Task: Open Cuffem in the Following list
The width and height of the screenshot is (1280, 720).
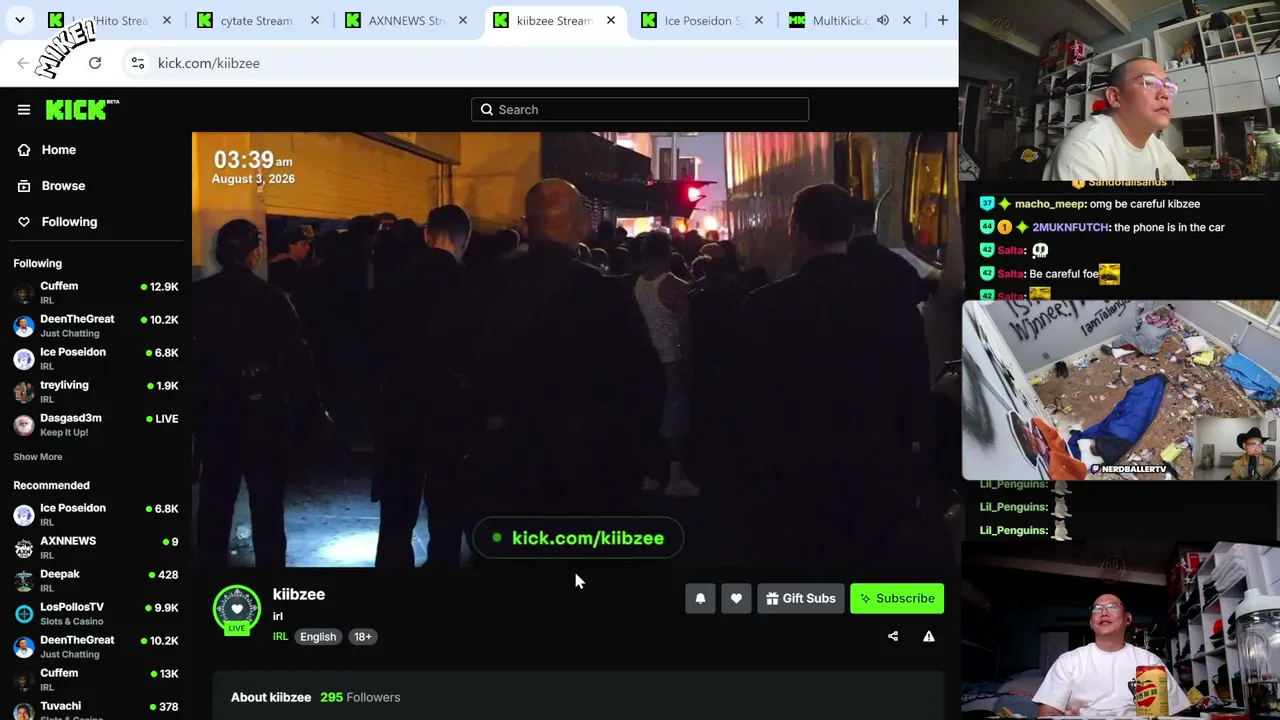Action: tap(96, 293)
